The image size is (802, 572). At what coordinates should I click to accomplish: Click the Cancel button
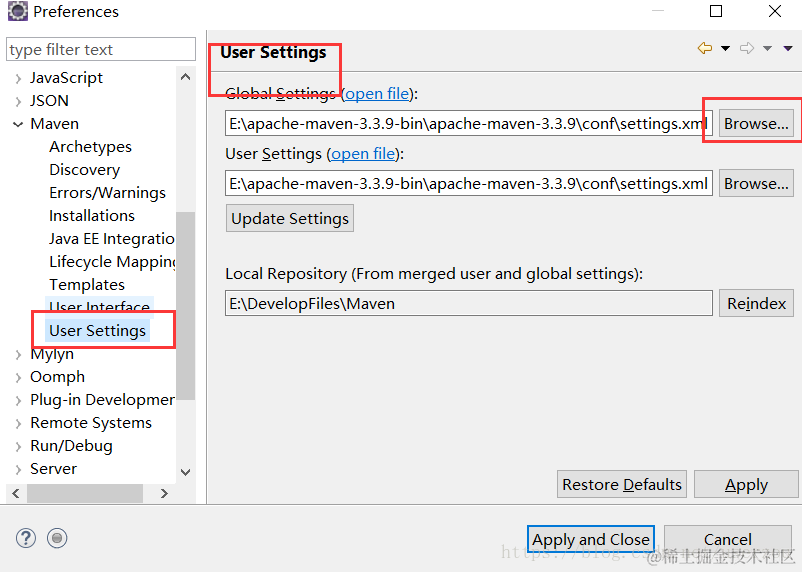(728, 539)
